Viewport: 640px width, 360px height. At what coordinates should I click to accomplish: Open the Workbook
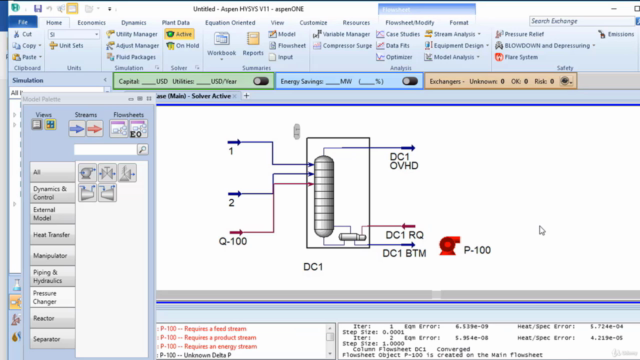[221, 45]
